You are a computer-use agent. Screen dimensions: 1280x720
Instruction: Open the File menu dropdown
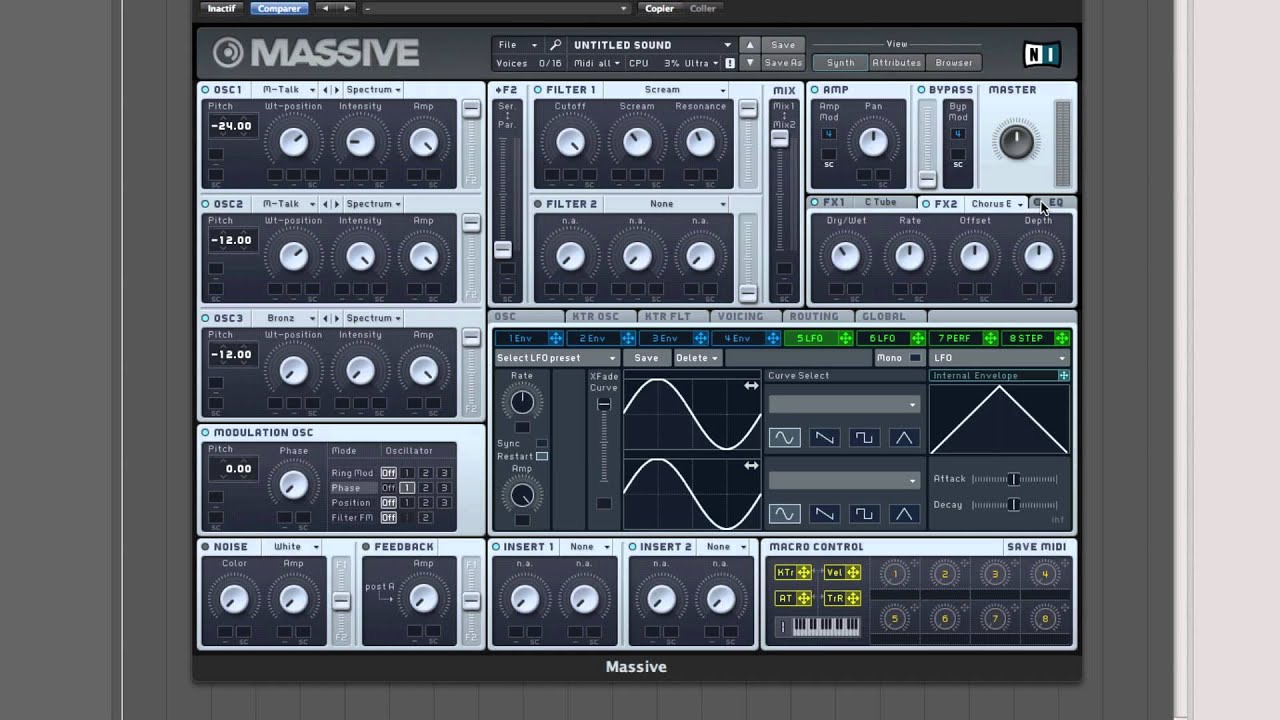point(518,45)
